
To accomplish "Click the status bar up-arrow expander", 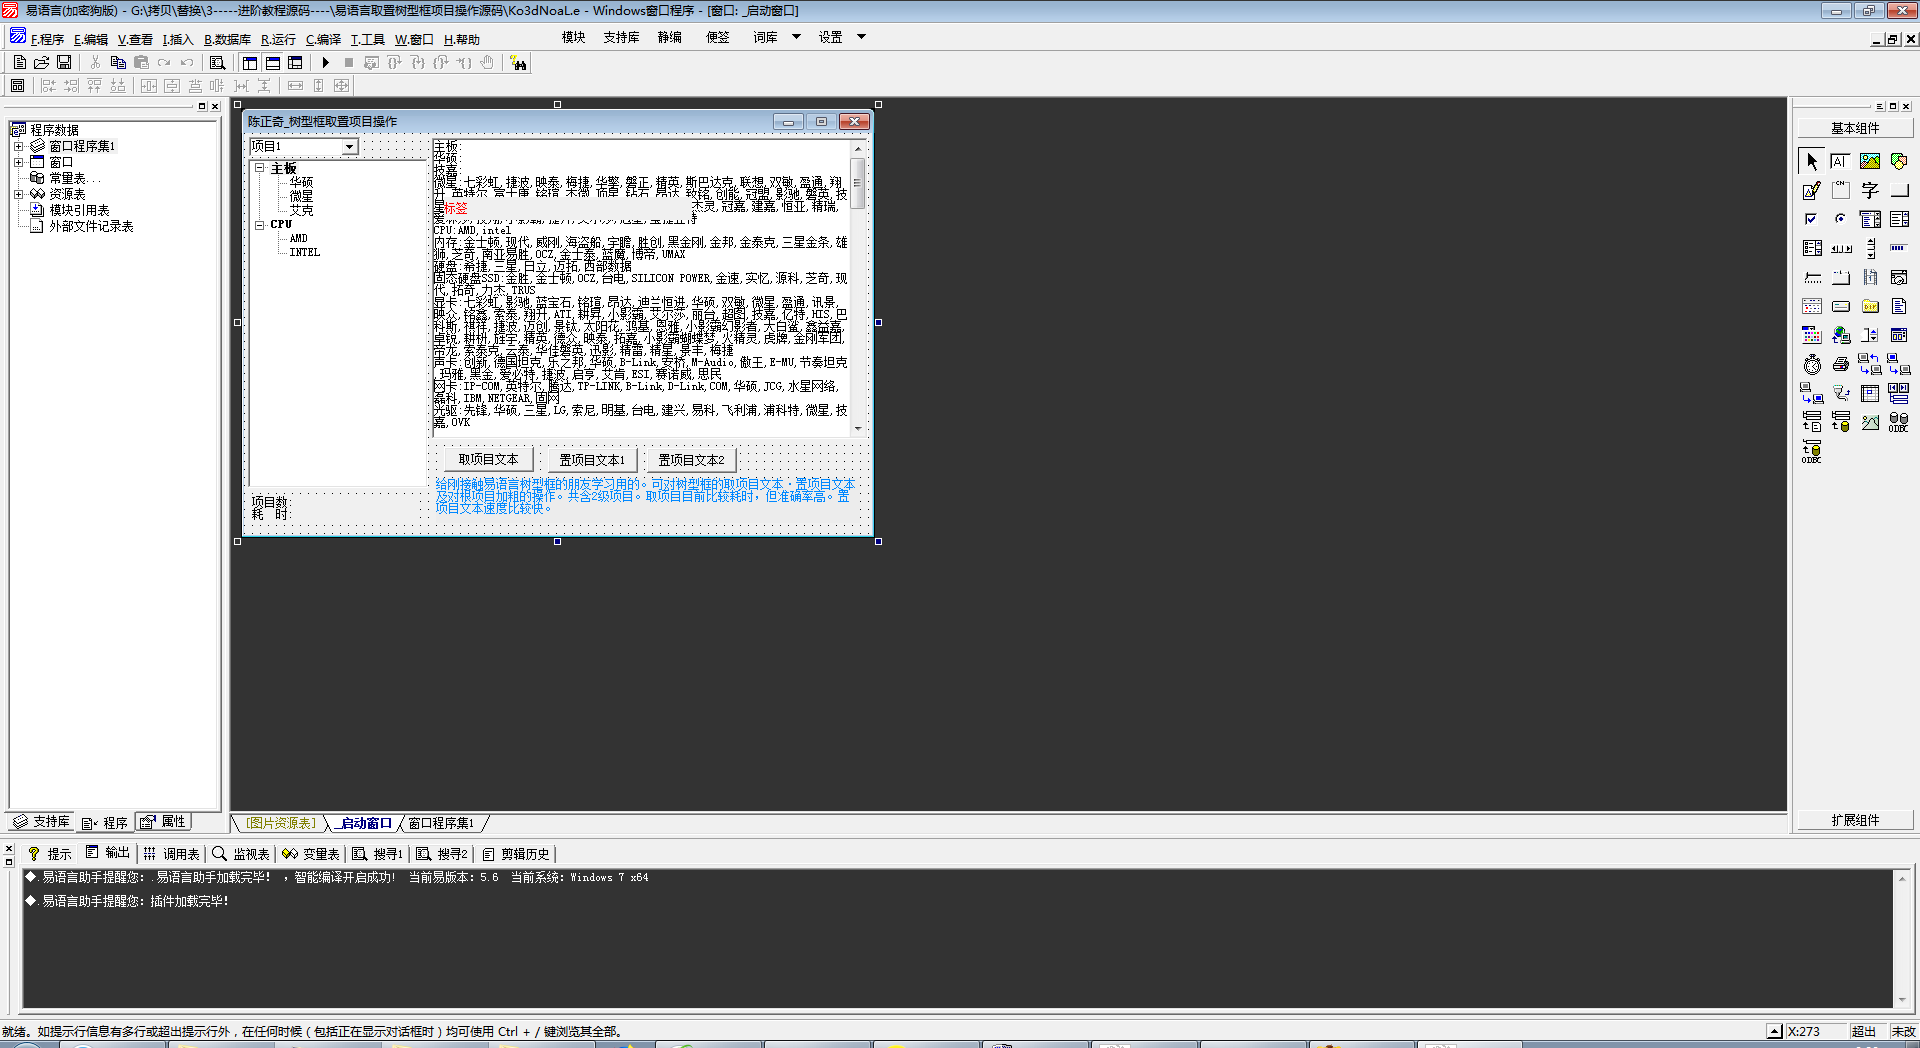I will [1774, 1031].
